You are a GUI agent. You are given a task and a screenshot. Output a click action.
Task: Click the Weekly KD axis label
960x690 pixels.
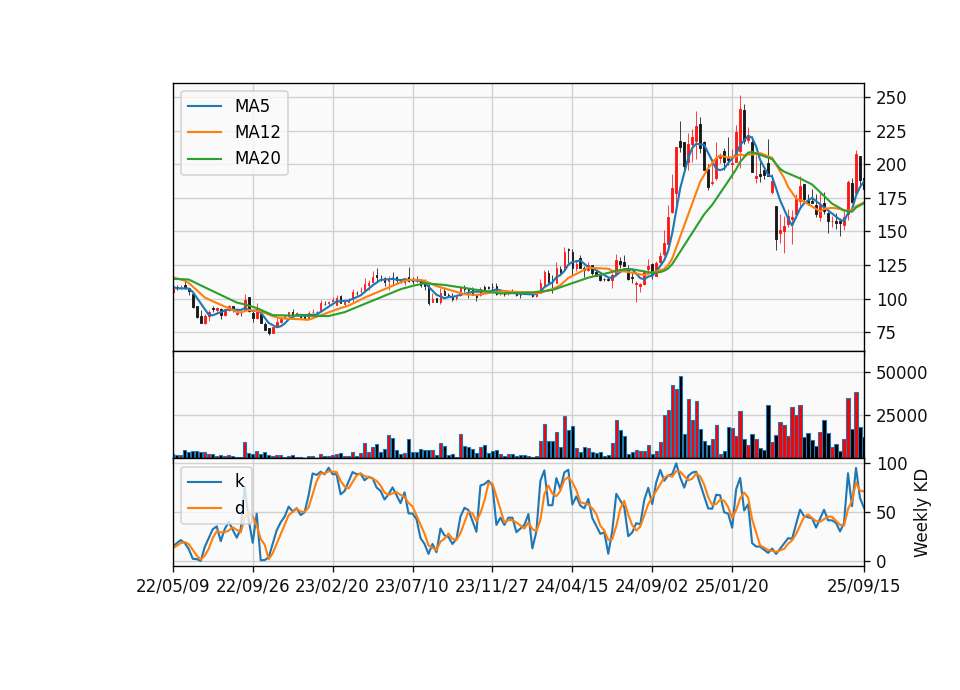click(920, 513)
